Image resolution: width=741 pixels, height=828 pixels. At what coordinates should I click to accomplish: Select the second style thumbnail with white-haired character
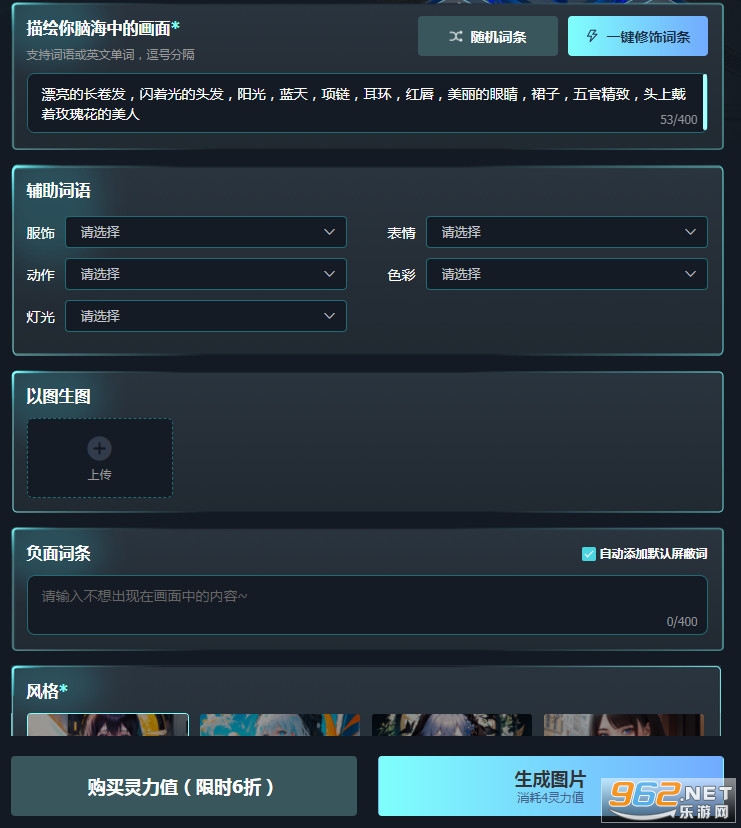(x=280, y=724)
